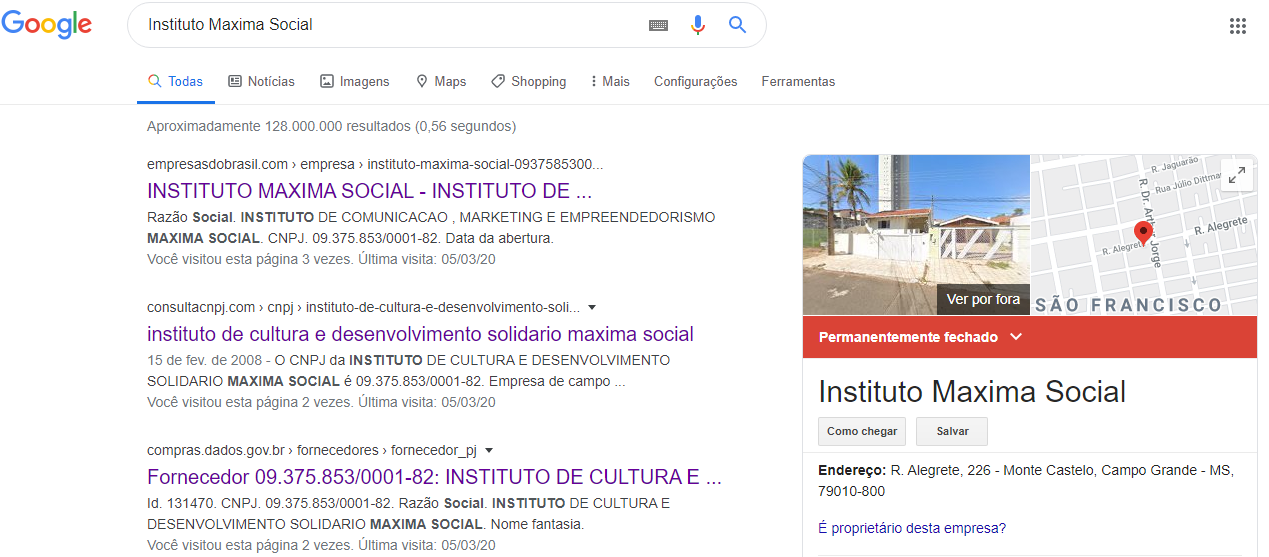Switch to the Notícias tab
1269x557 pixels.
tap(261, 82)
